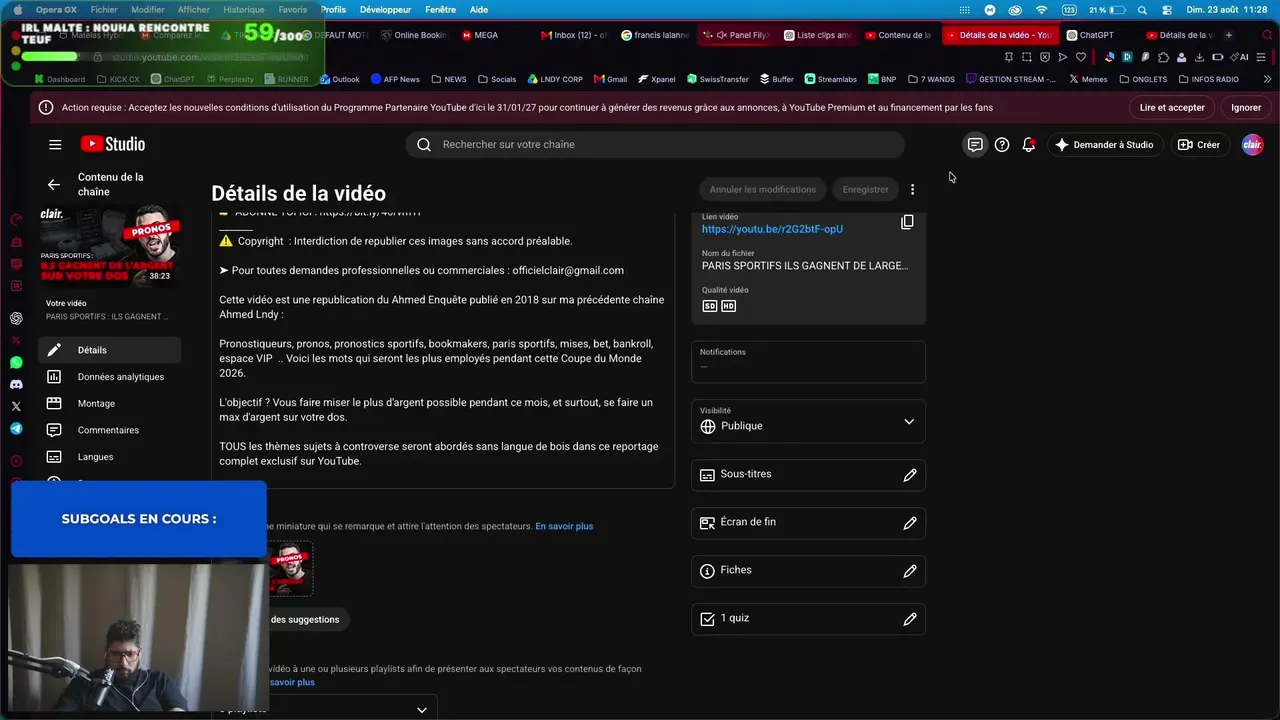Open Telegram in the Opera sidebar
The image size is (1280, 720).
click(x=16, y=428)
